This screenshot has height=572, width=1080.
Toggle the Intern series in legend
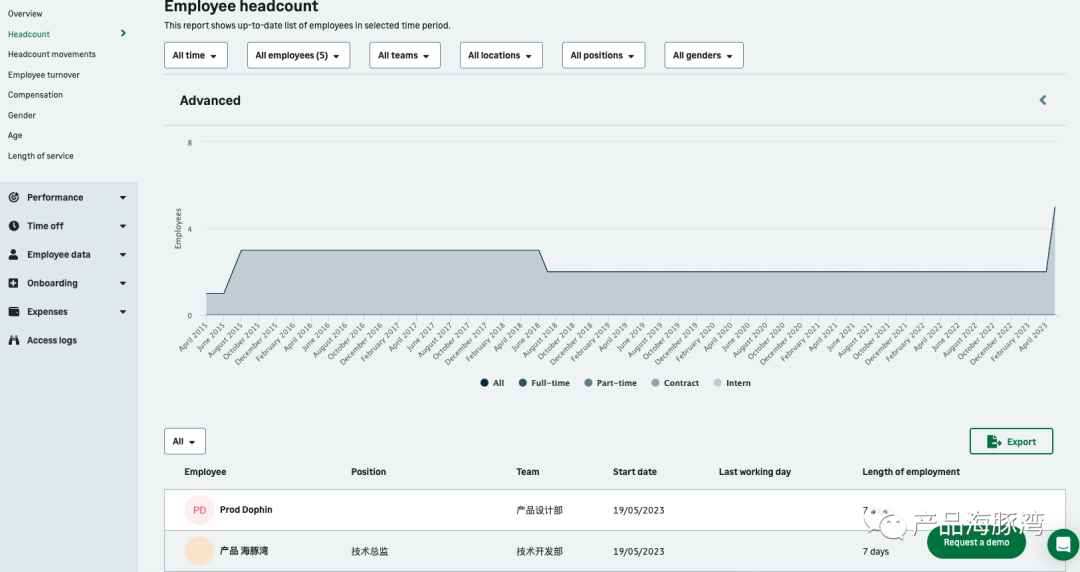click(x=732, y=383)
